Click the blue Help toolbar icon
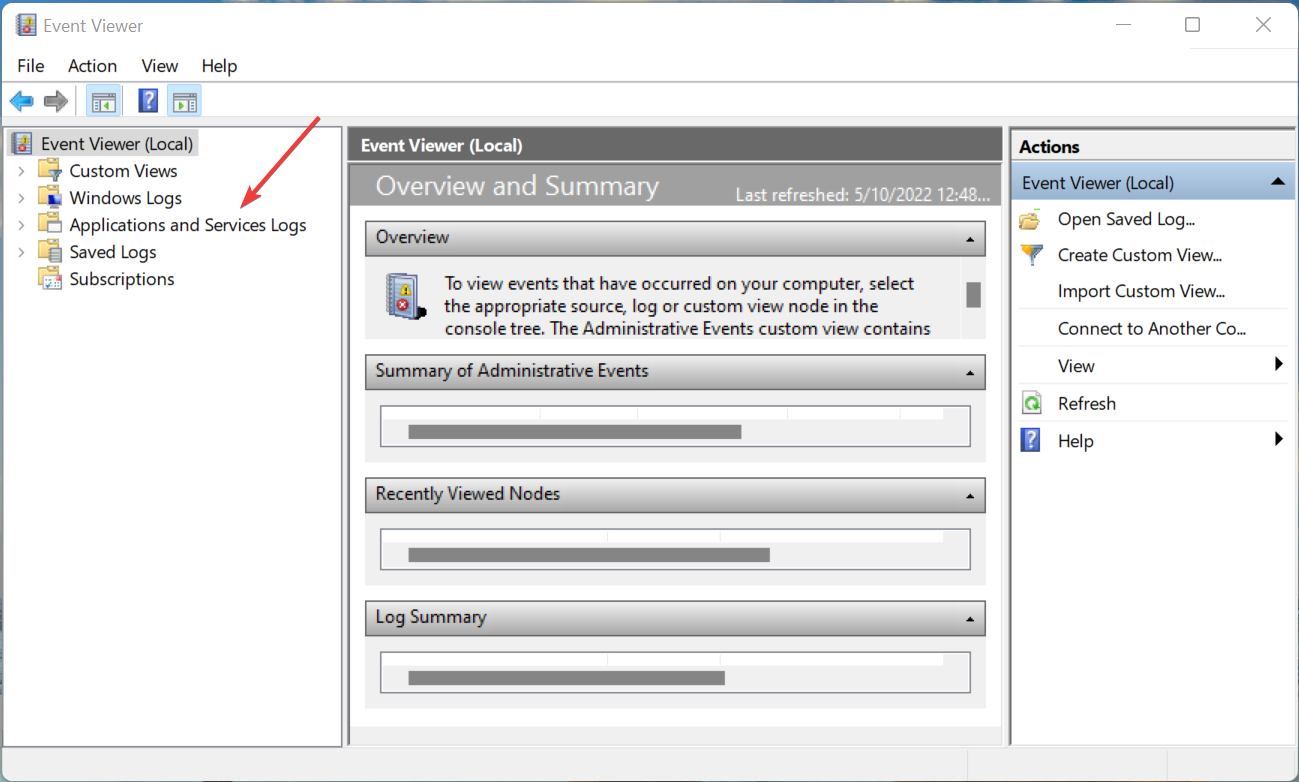This screenshot has height=782, width=1299. (x=148, y=101)
